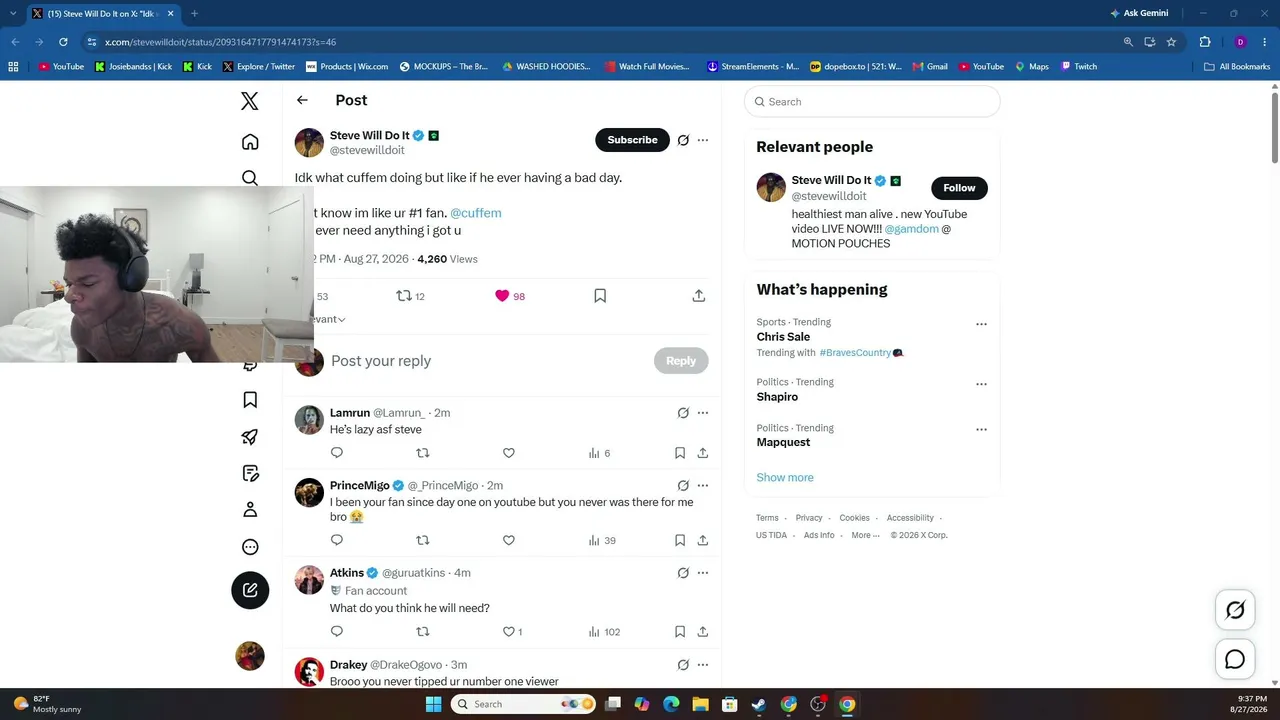Screen dimensions: 1280x720
Task: Share the main post
Action: pos(699,296)
